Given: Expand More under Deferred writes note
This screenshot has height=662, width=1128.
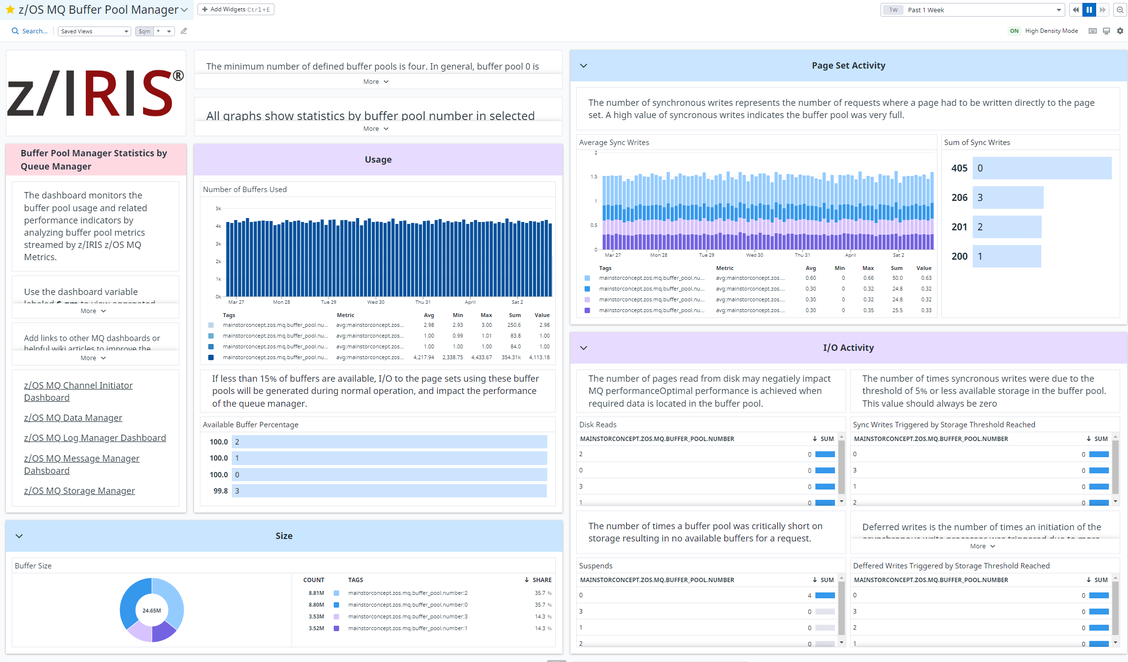Looking at the screenshot, I should (x=982, y=546).
